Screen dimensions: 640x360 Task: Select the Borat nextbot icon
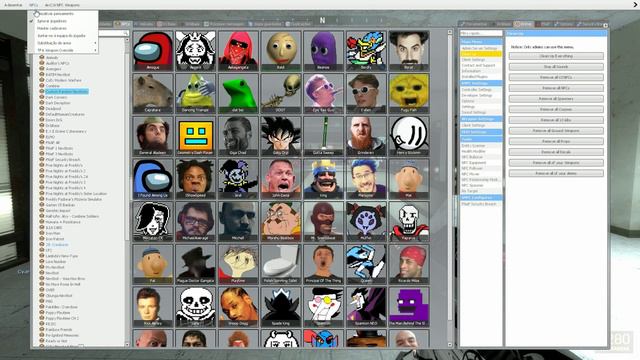[409, 51]
